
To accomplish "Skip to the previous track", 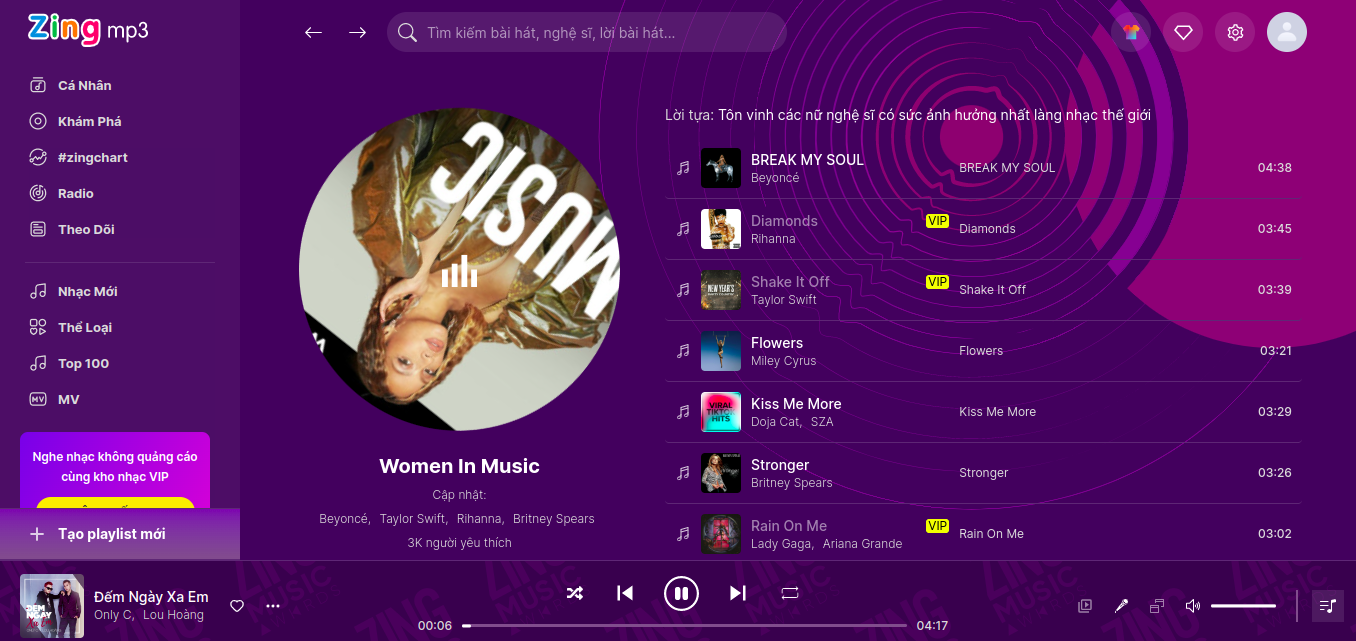I will [625, 593].
